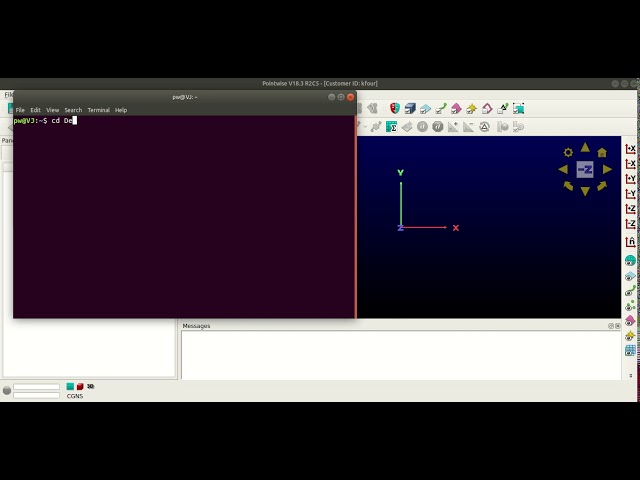640x480 pixels.
Task: Click the upper status bar progress field
Action: tap(36, 387)
